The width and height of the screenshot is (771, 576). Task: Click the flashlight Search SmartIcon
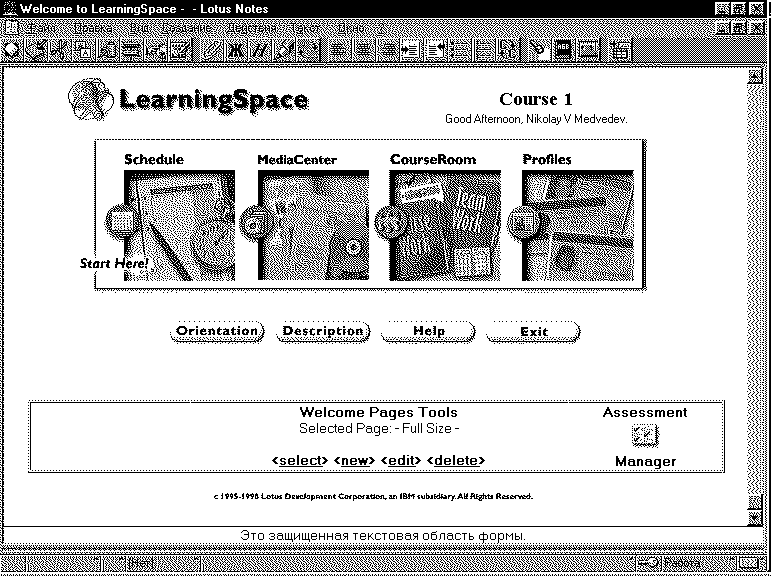pyautogui.click(x=539, y=51)
